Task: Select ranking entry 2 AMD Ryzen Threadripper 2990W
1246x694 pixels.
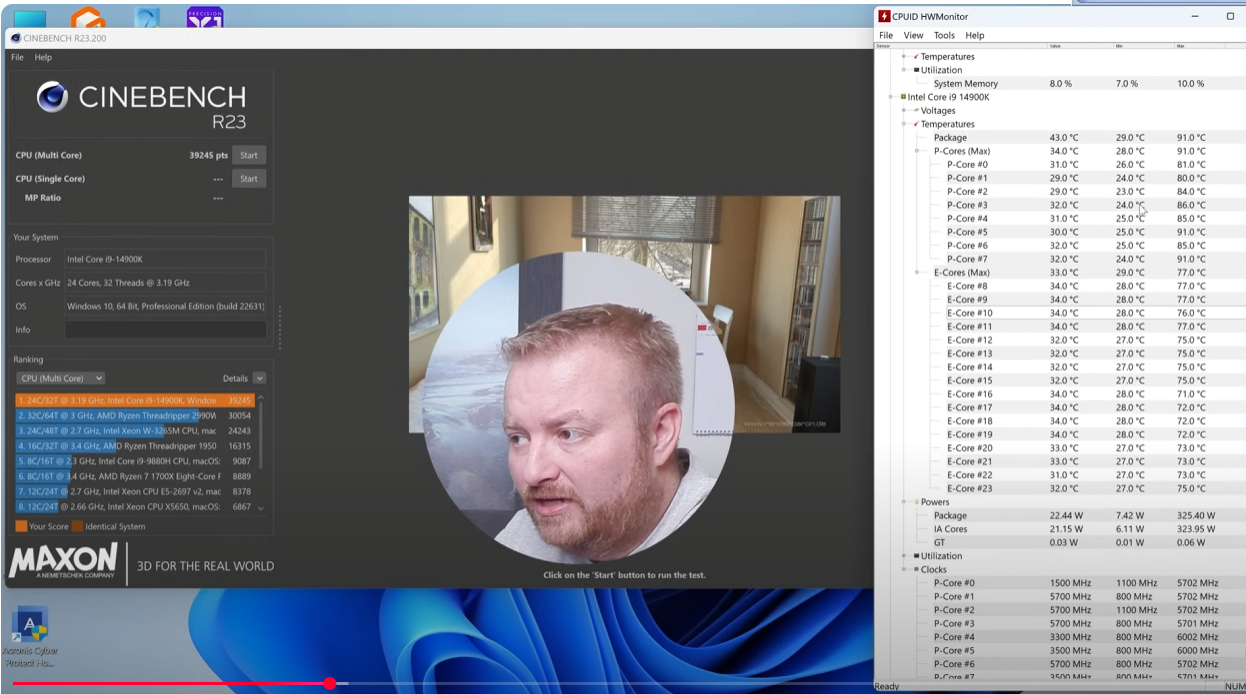Action: point(136,415)
